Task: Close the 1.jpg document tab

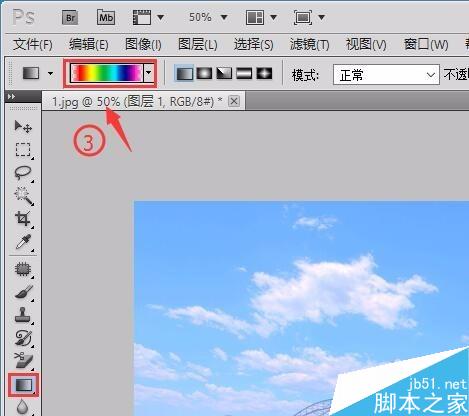Action: coord(234,101)
